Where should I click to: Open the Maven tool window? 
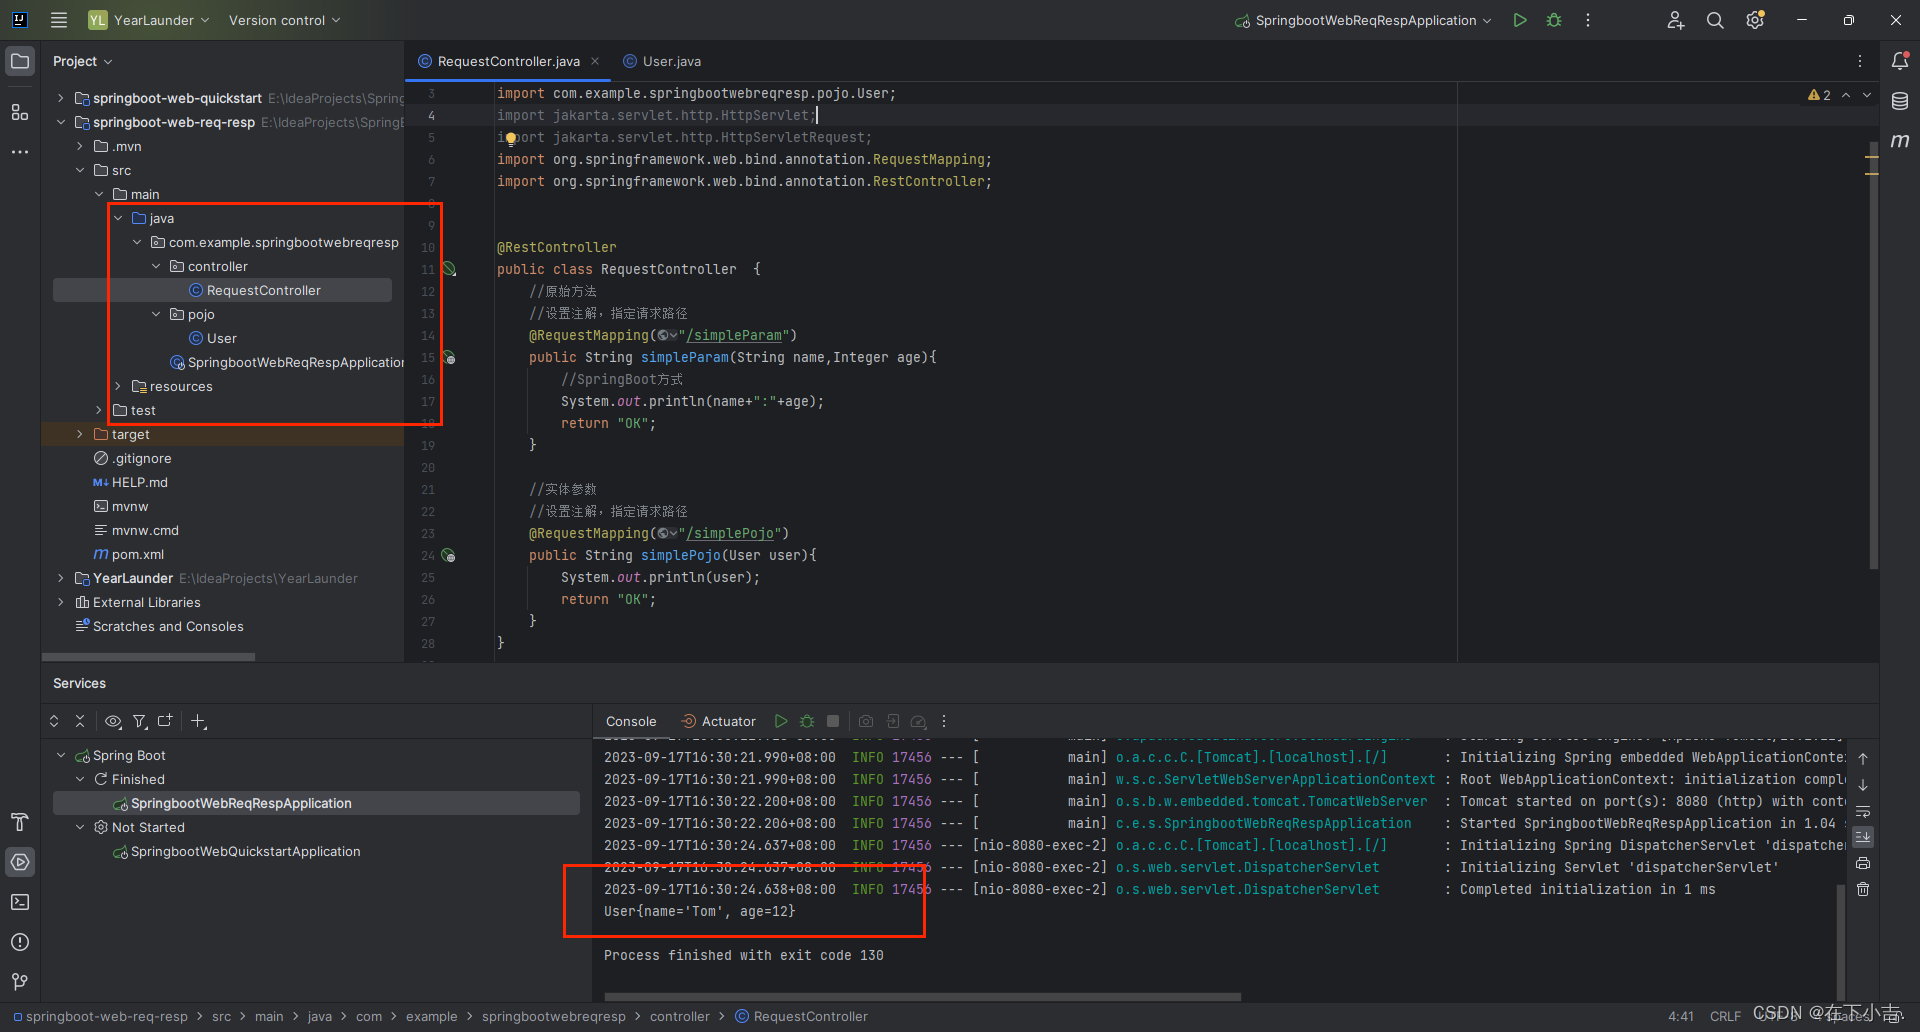(1900, 141)
